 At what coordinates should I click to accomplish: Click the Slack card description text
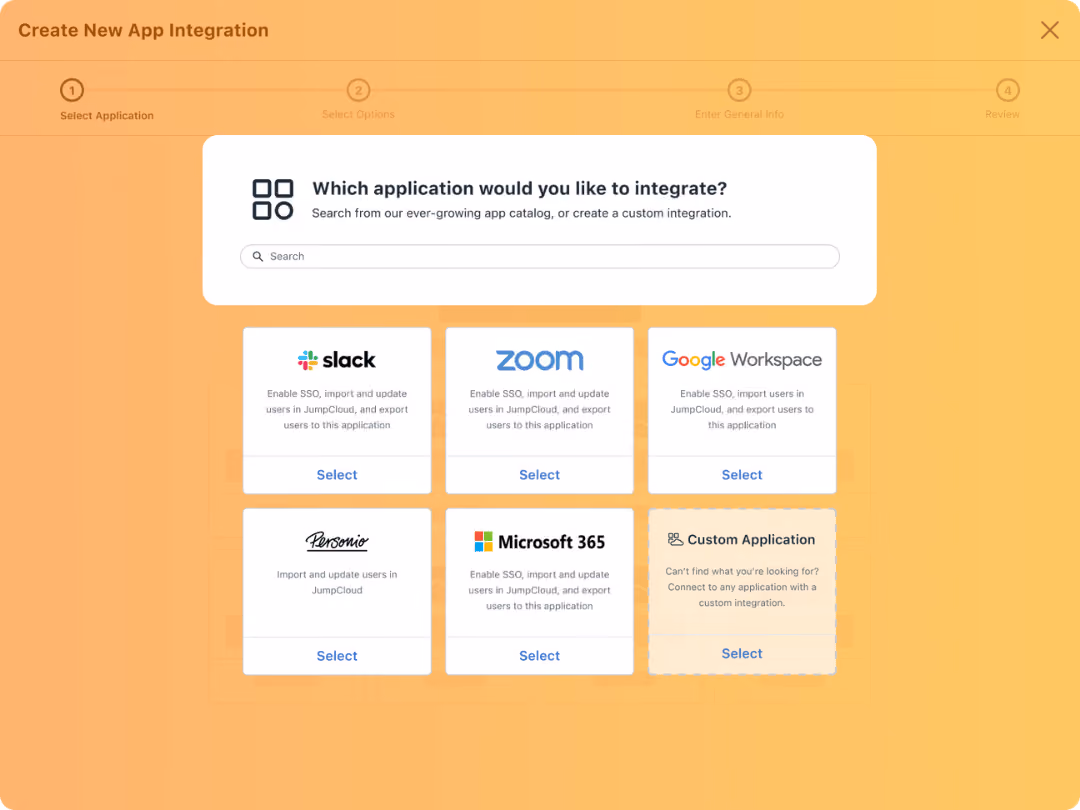pos(337,409)
